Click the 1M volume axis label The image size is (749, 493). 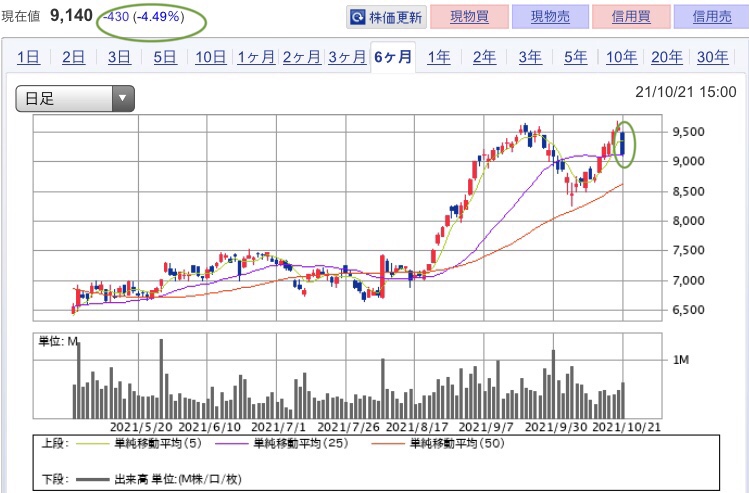click(681, 360)
